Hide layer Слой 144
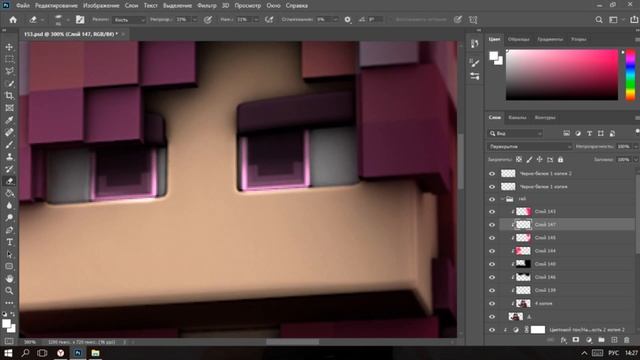This screenshot has height=360, width=640. [492, 251]
